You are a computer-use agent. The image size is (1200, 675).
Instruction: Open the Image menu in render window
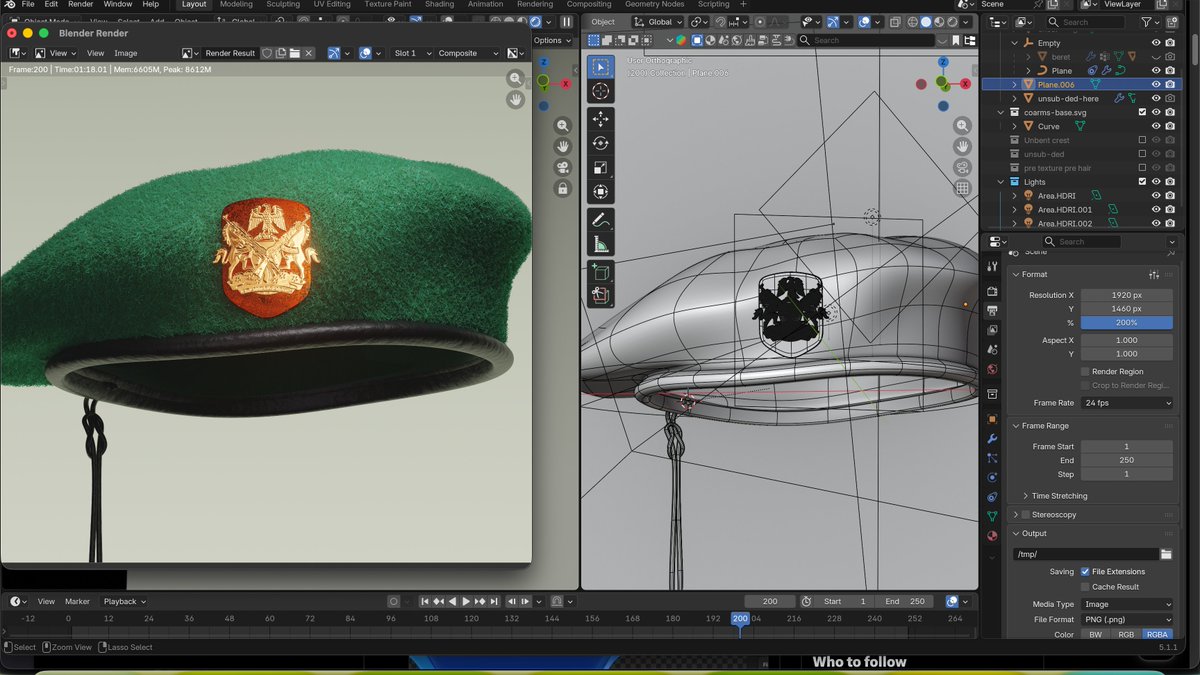click(126, 53)
